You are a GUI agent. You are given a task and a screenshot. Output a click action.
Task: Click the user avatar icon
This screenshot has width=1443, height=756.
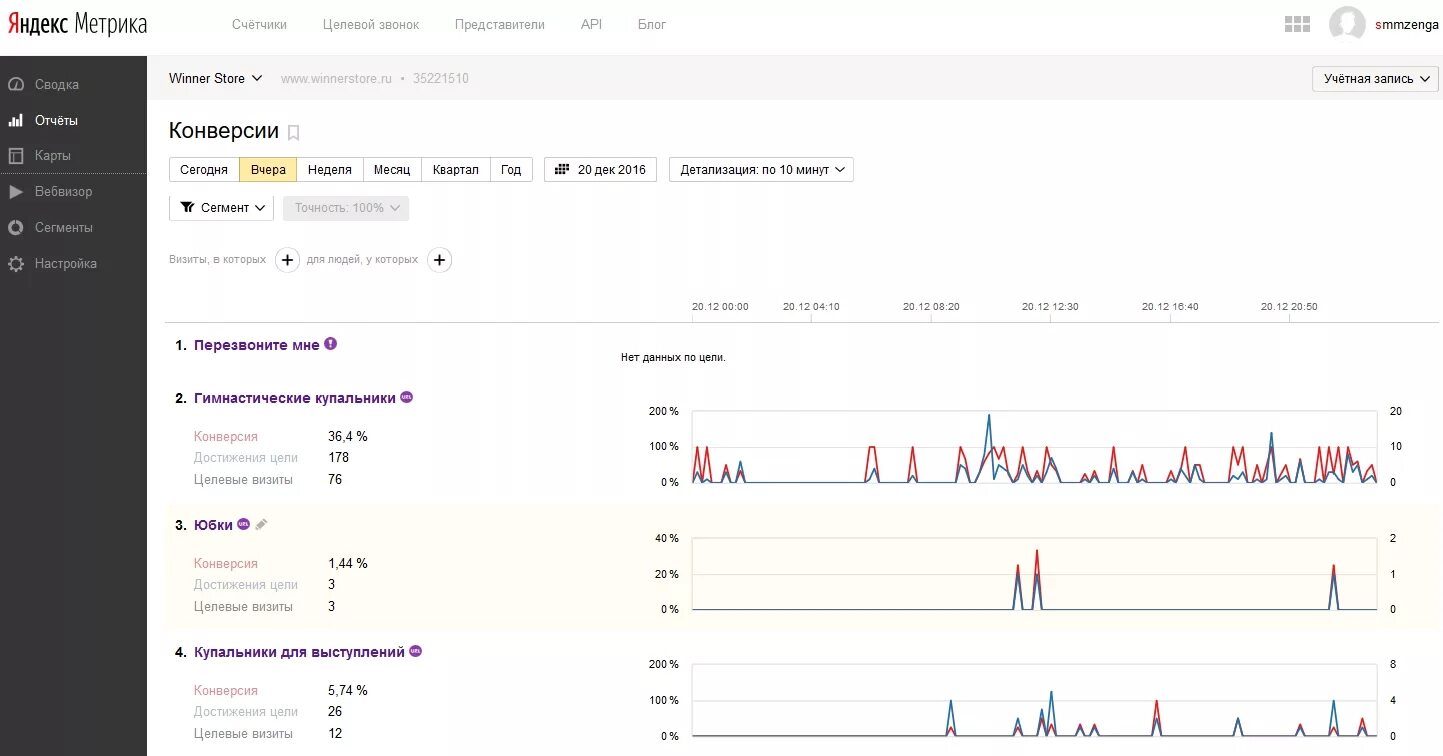click(x=1347, y=24)
